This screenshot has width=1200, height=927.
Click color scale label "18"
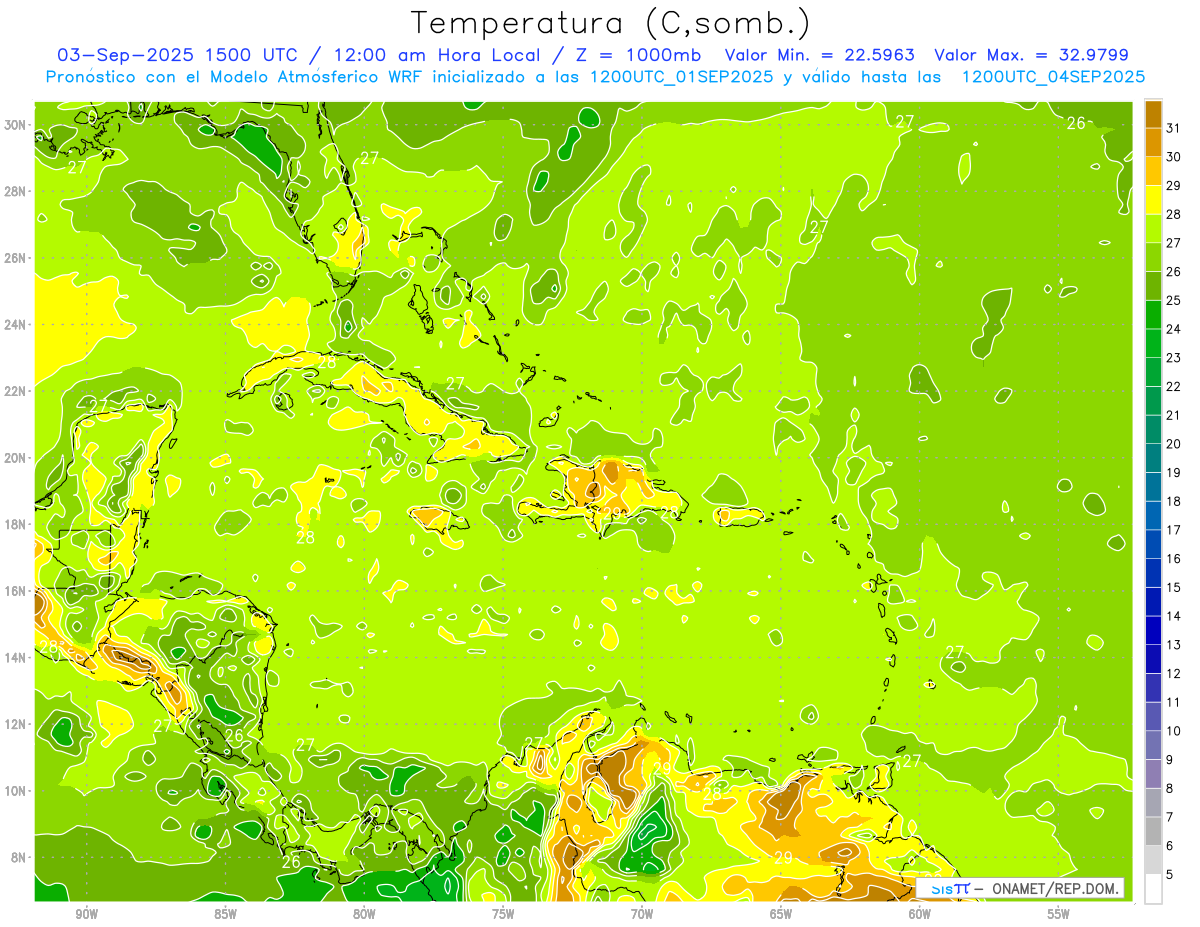[x=1174, y=501]
